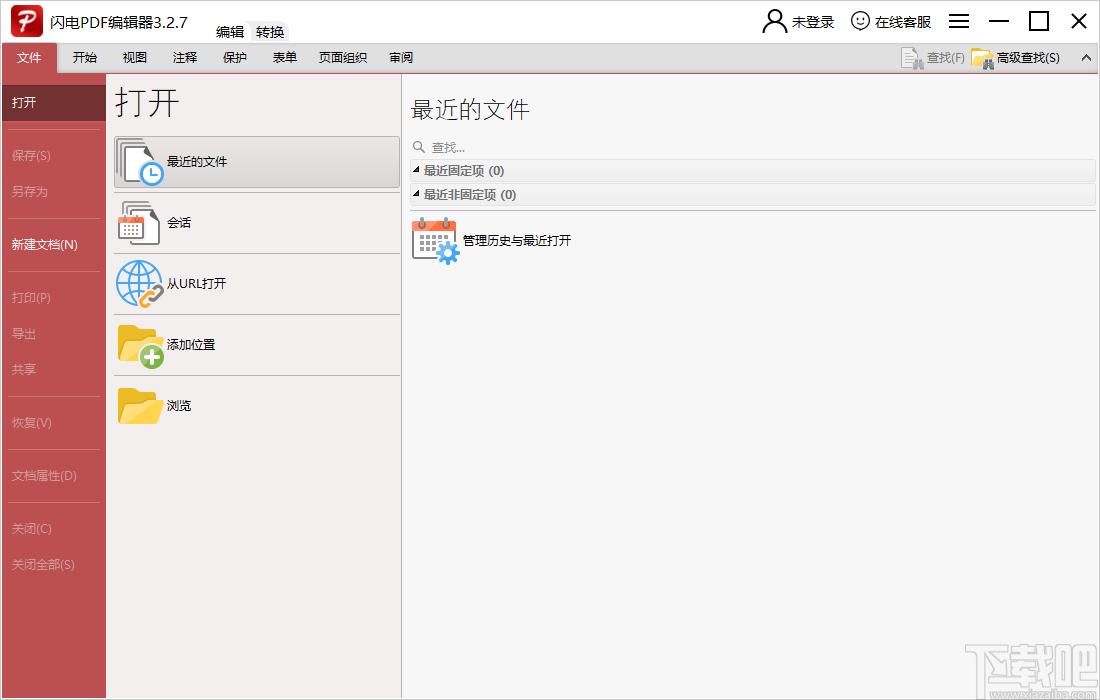Click the 在线客服 text link
Screen dimensions: 1100x700
click(903, 22)
